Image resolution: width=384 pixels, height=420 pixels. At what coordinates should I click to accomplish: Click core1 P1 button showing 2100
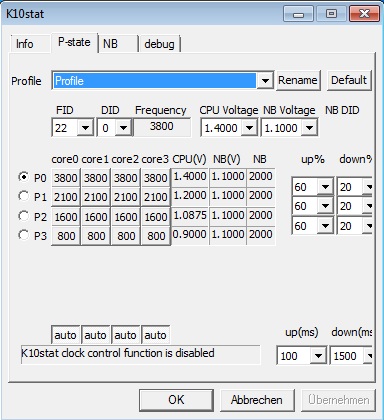[x=96, y=197]
